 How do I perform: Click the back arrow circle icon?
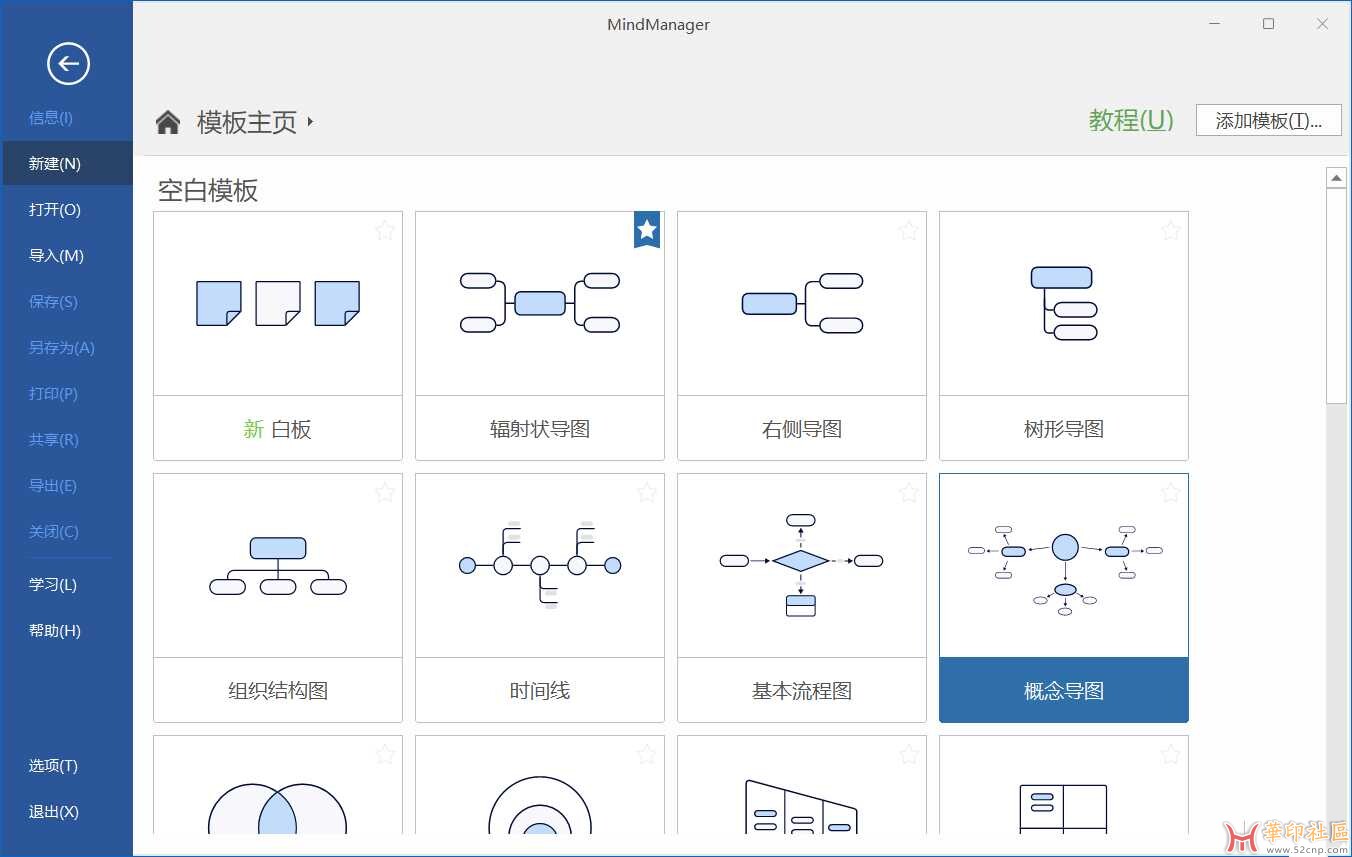point(68,64)
